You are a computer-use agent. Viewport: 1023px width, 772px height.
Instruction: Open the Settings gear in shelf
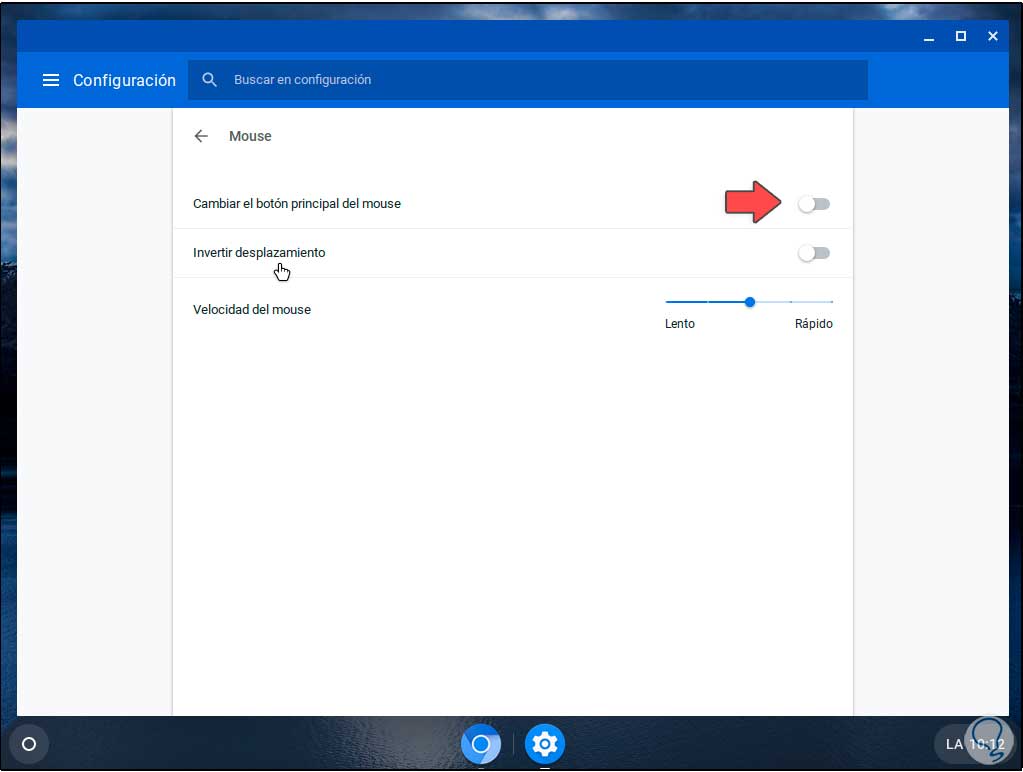545,744
